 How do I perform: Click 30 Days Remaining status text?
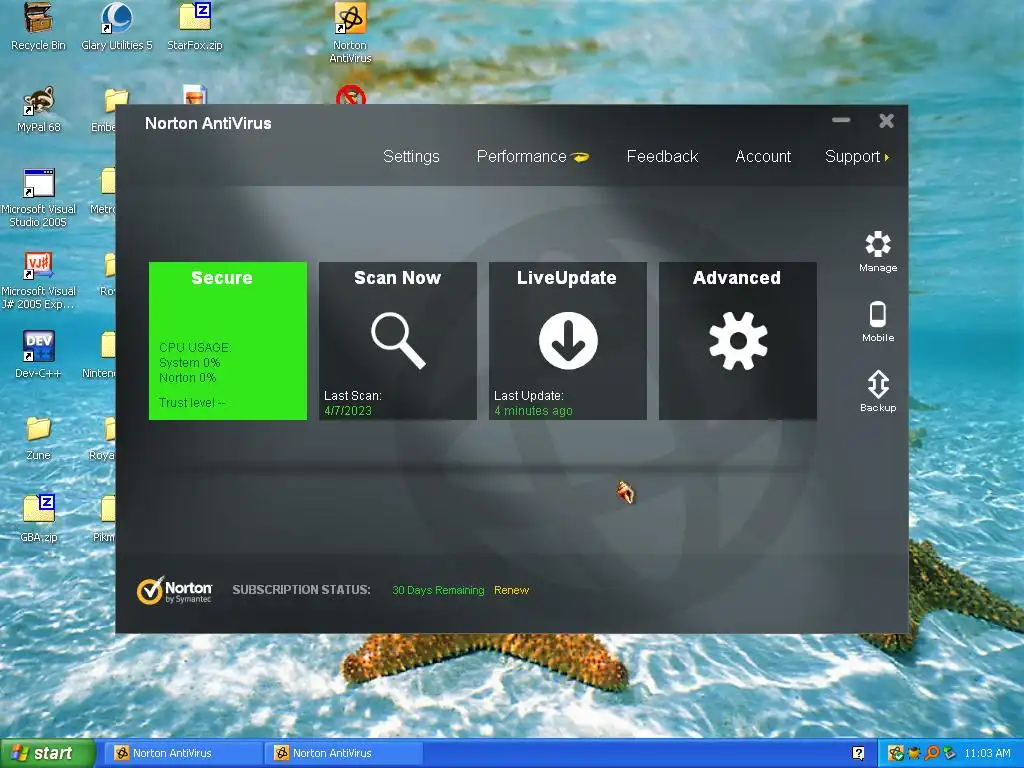[x=438, y=590]
